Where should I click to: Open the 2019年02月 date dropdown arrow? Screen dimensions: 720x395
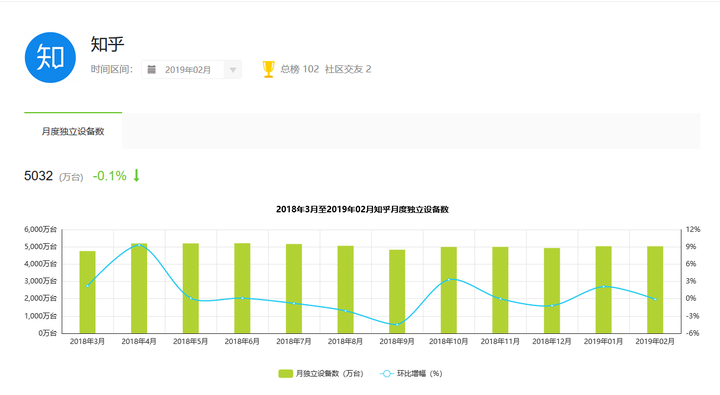click(233, 70)
